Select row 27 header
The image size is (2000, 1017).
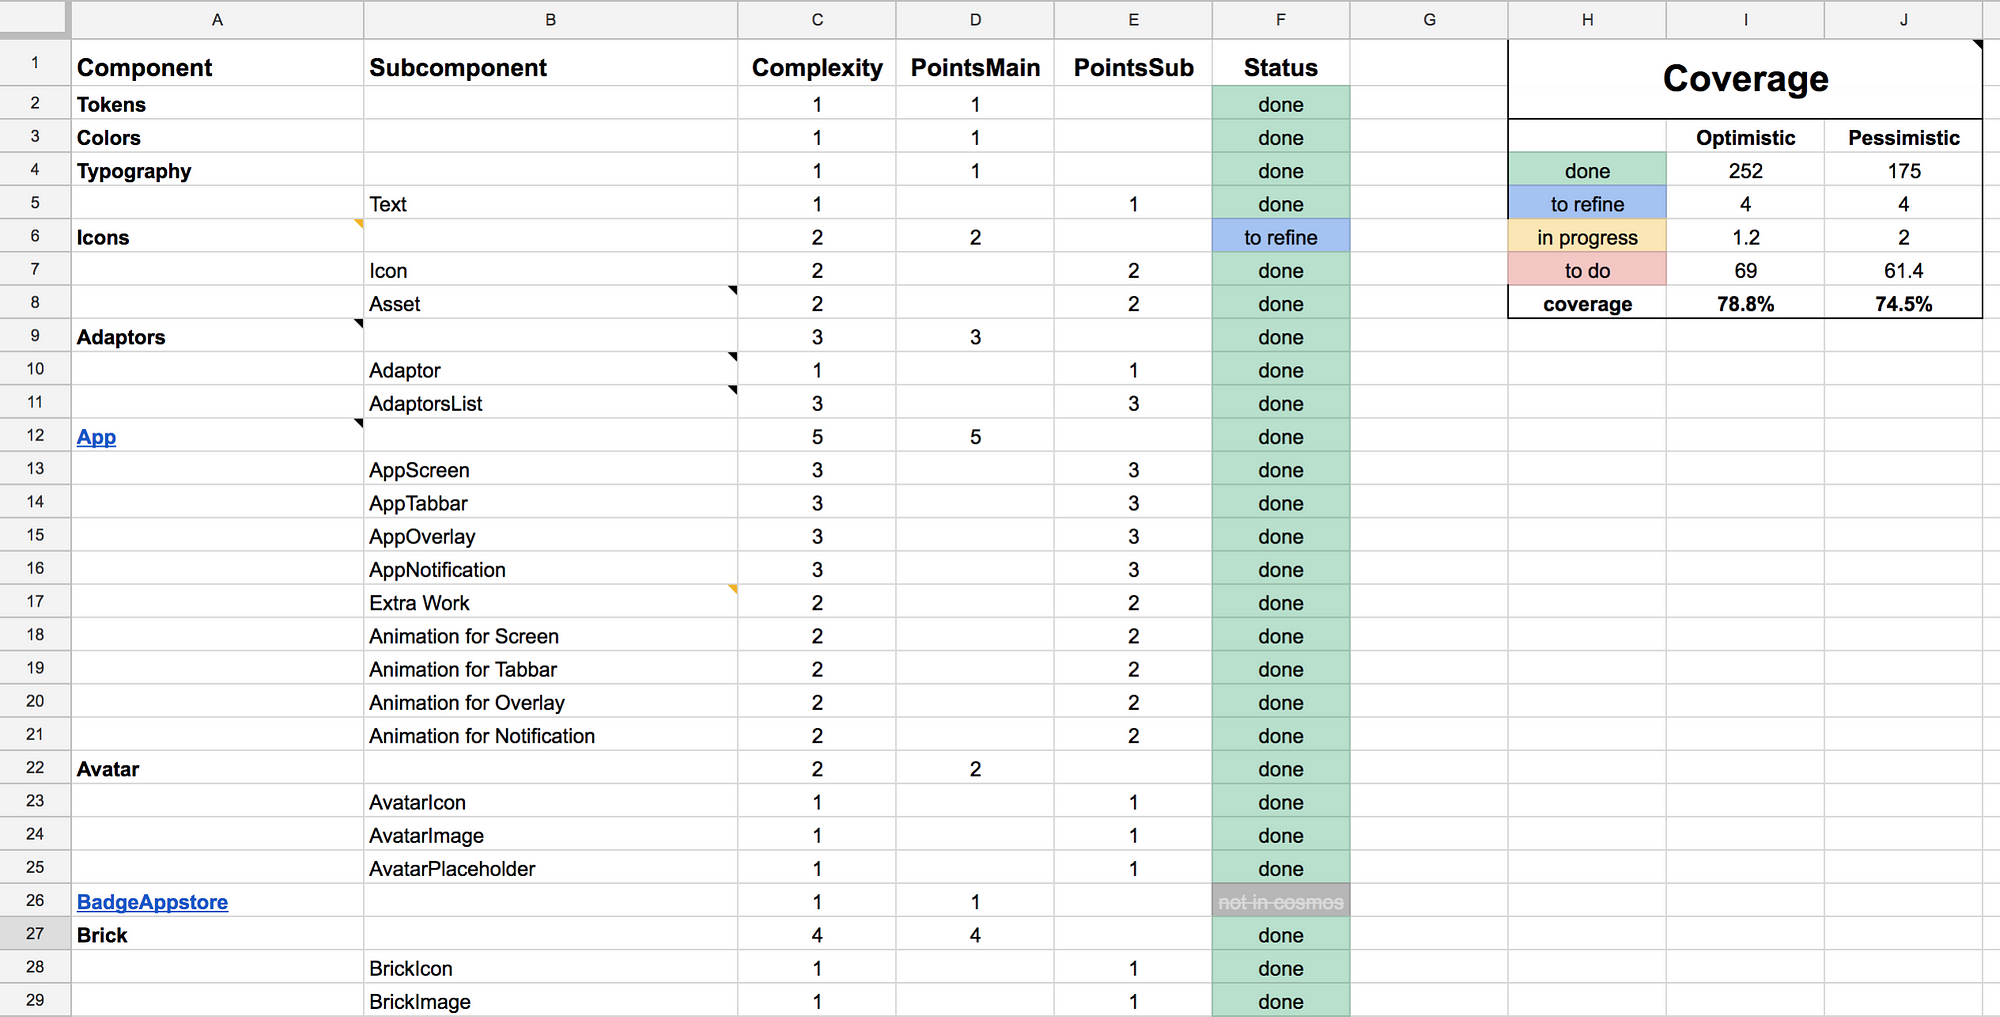[35, 934]
